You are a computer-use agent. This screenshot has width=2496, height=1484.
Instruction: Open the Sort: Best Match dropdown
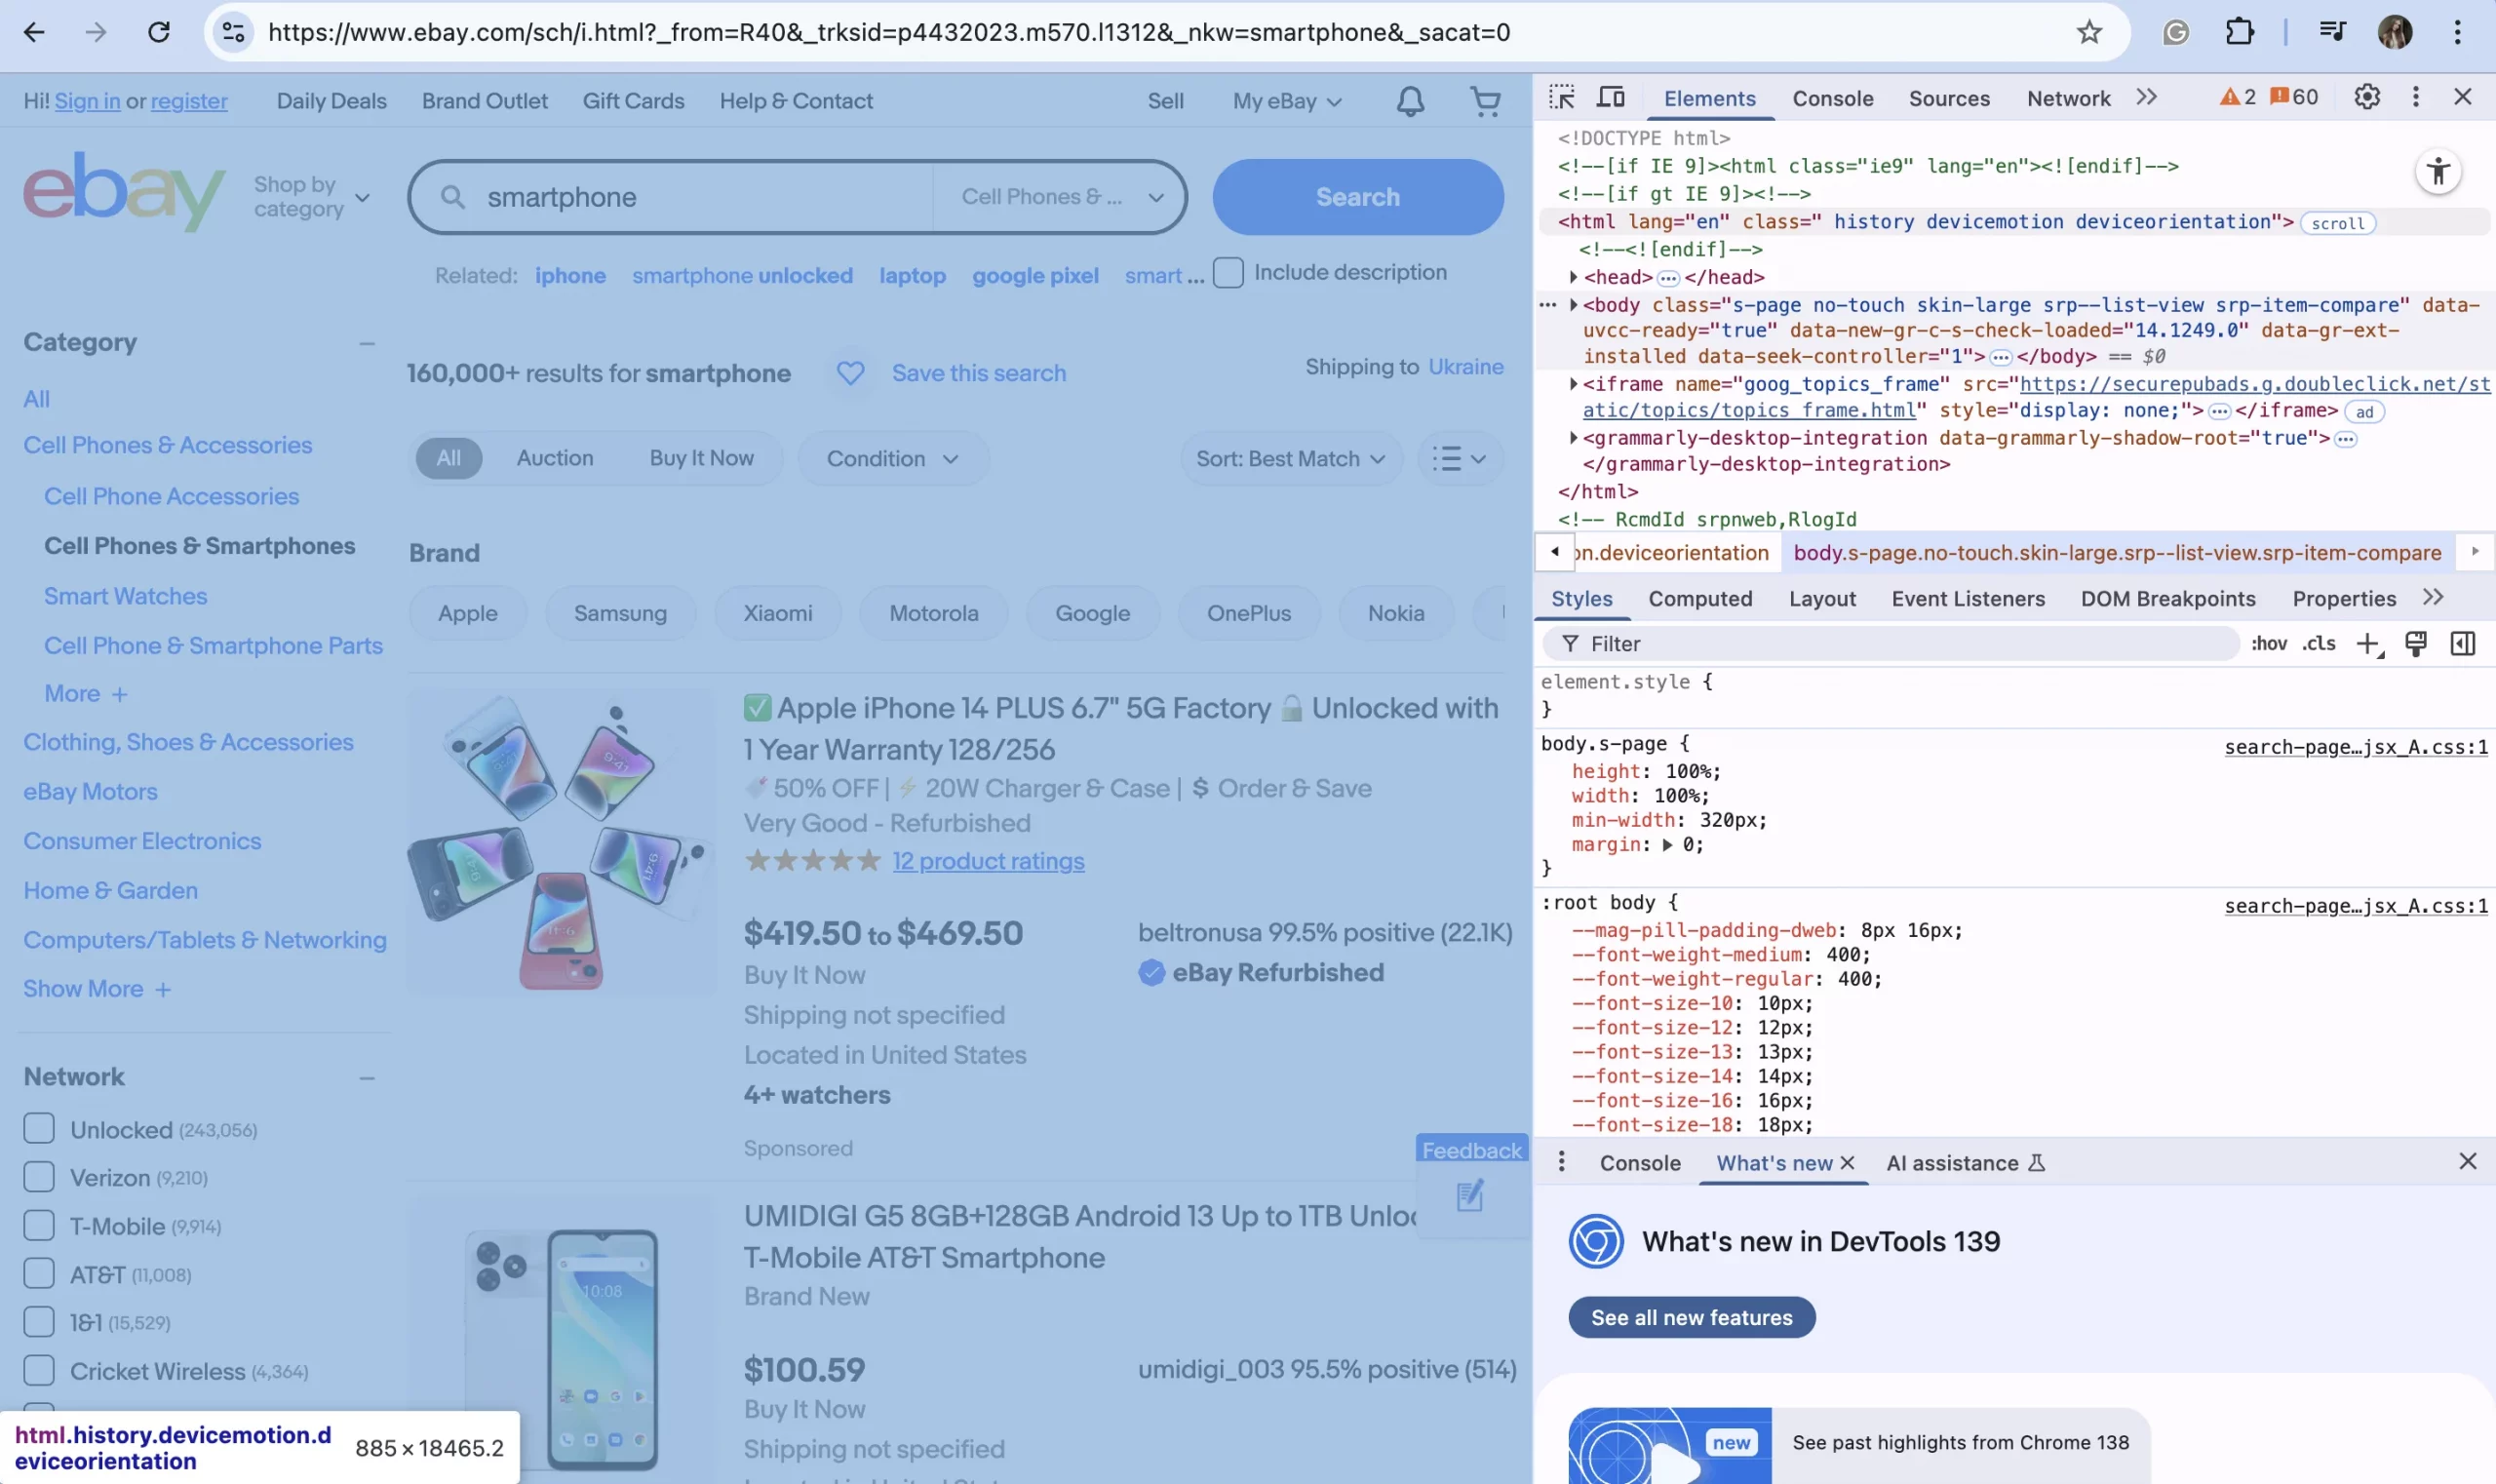[x=1290, y=459]
